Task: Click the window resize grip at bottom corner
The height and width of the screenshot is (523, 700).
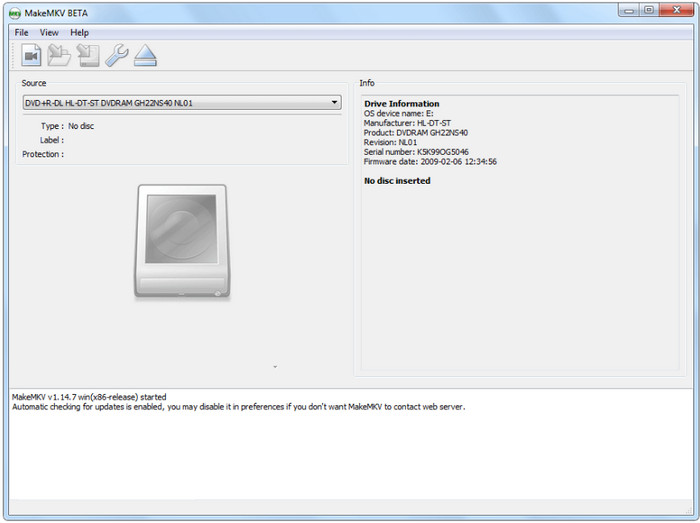Action: pyautogui.click(x=688, y=510)
